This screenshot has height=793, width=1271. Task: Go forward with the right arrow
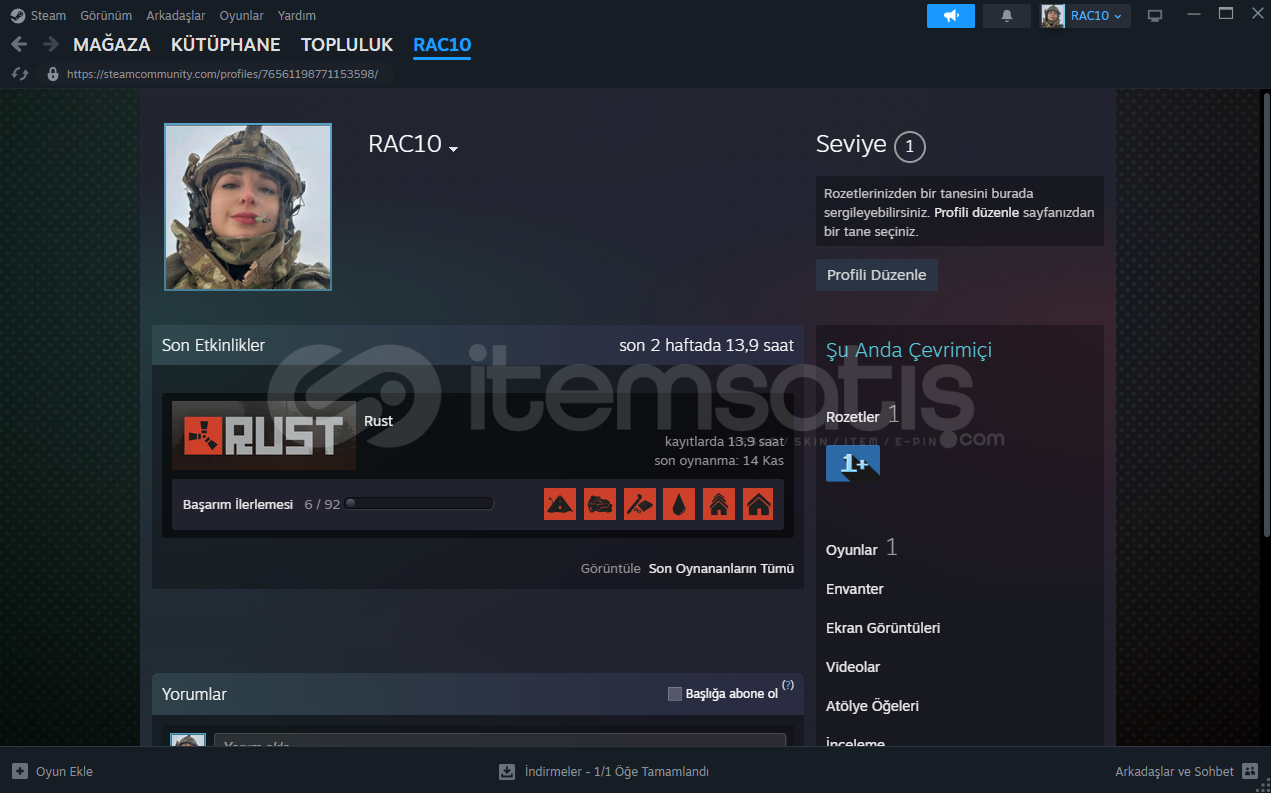coord(50,44)
